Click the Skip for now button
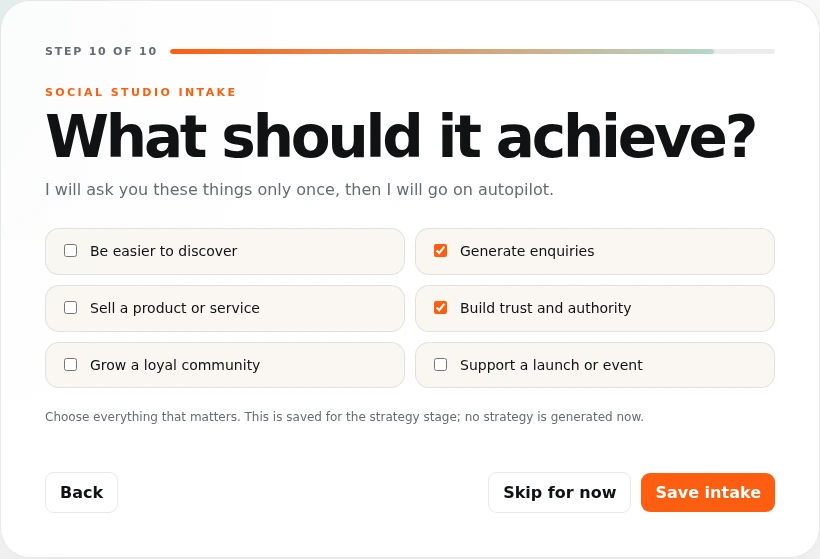Viewport: 820px width, 559px height. (560, 493)
